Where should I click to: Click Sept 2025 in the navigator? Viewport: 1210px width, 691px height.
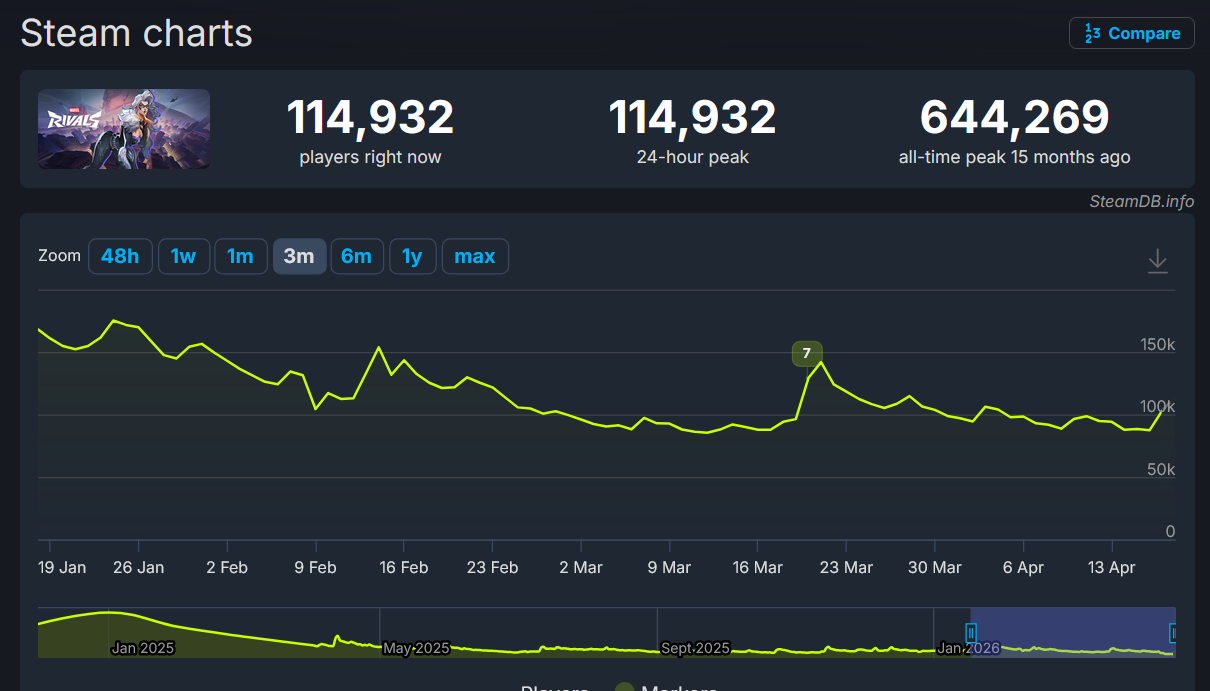point(696,648)
